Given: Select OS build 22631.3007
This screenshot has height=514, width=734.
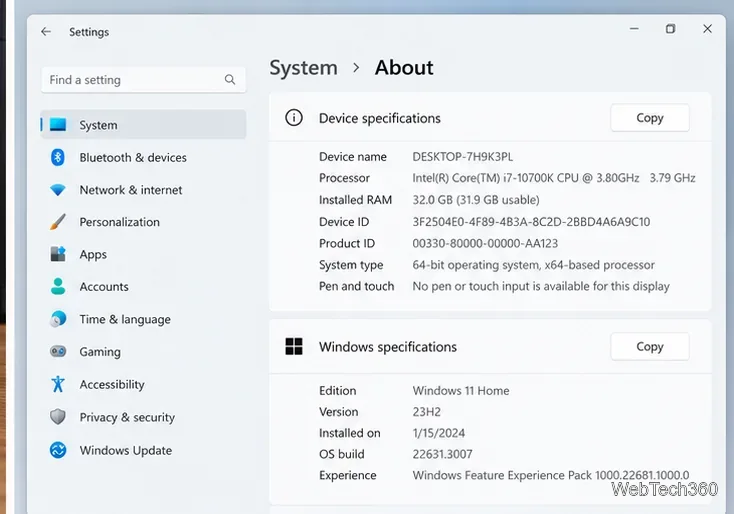Looking at the screenshot, I should click(442, 454).
